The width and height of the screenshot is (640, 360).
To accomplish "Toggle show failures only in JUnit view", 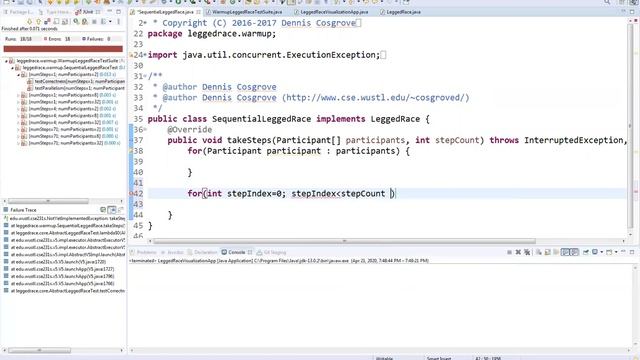I will coord(47,21).
